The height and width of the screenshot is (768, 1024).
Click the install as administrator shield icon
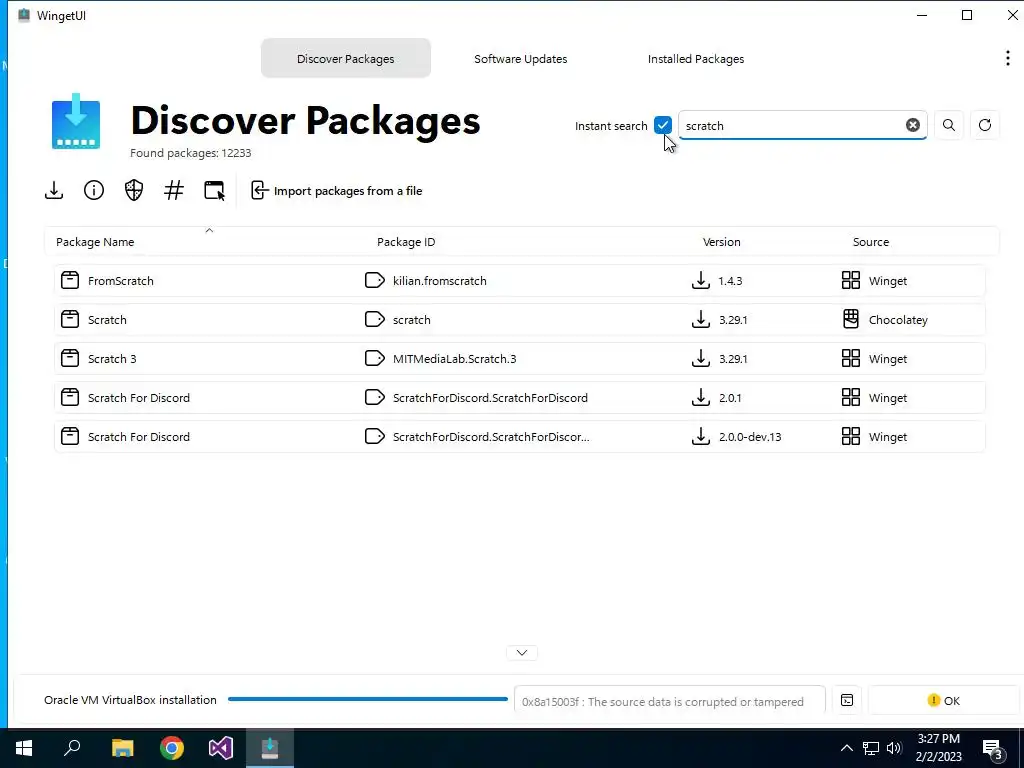click(x=134, y=191)
